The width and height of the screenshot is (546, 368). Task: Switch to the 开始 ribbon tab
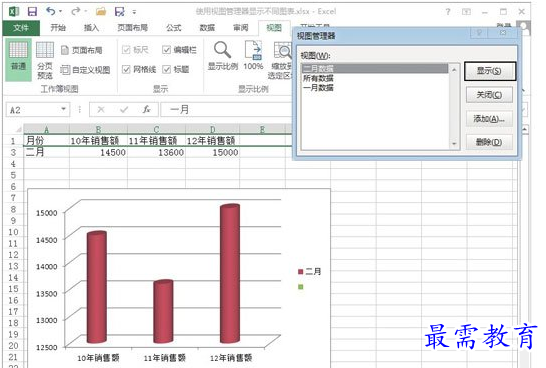tap(58, 28)
